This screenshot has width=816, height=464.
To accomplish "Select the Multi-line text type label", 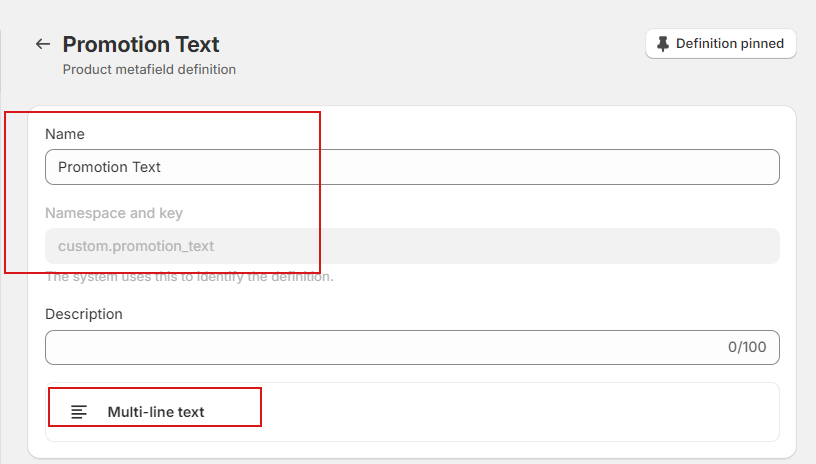I will click(x=156, y=412).
